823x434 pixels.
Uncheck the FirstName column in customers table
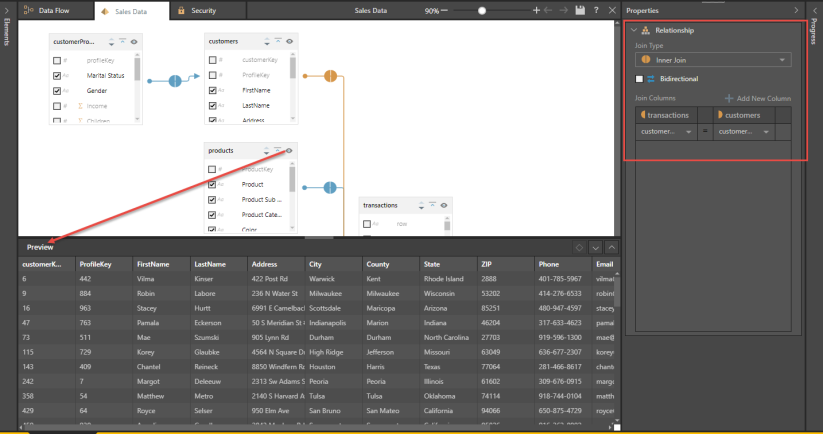[212, 90]
